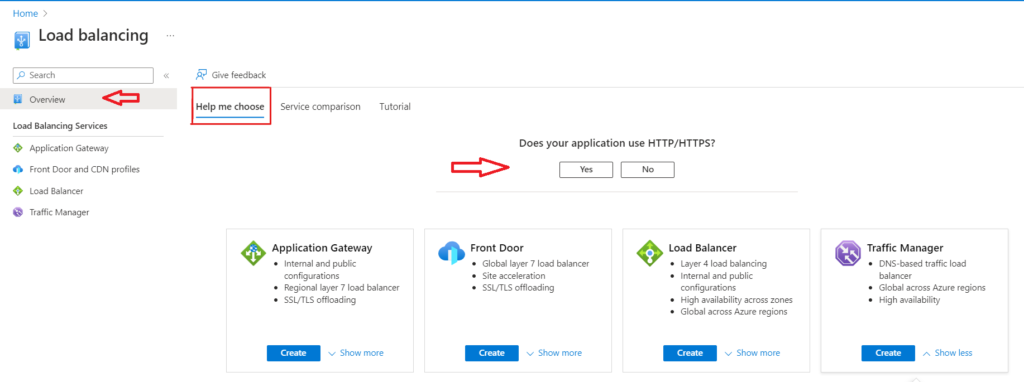This screenshot has height=382, width=1024.
Task: Open the Tutorial tab
Action: 395,106
